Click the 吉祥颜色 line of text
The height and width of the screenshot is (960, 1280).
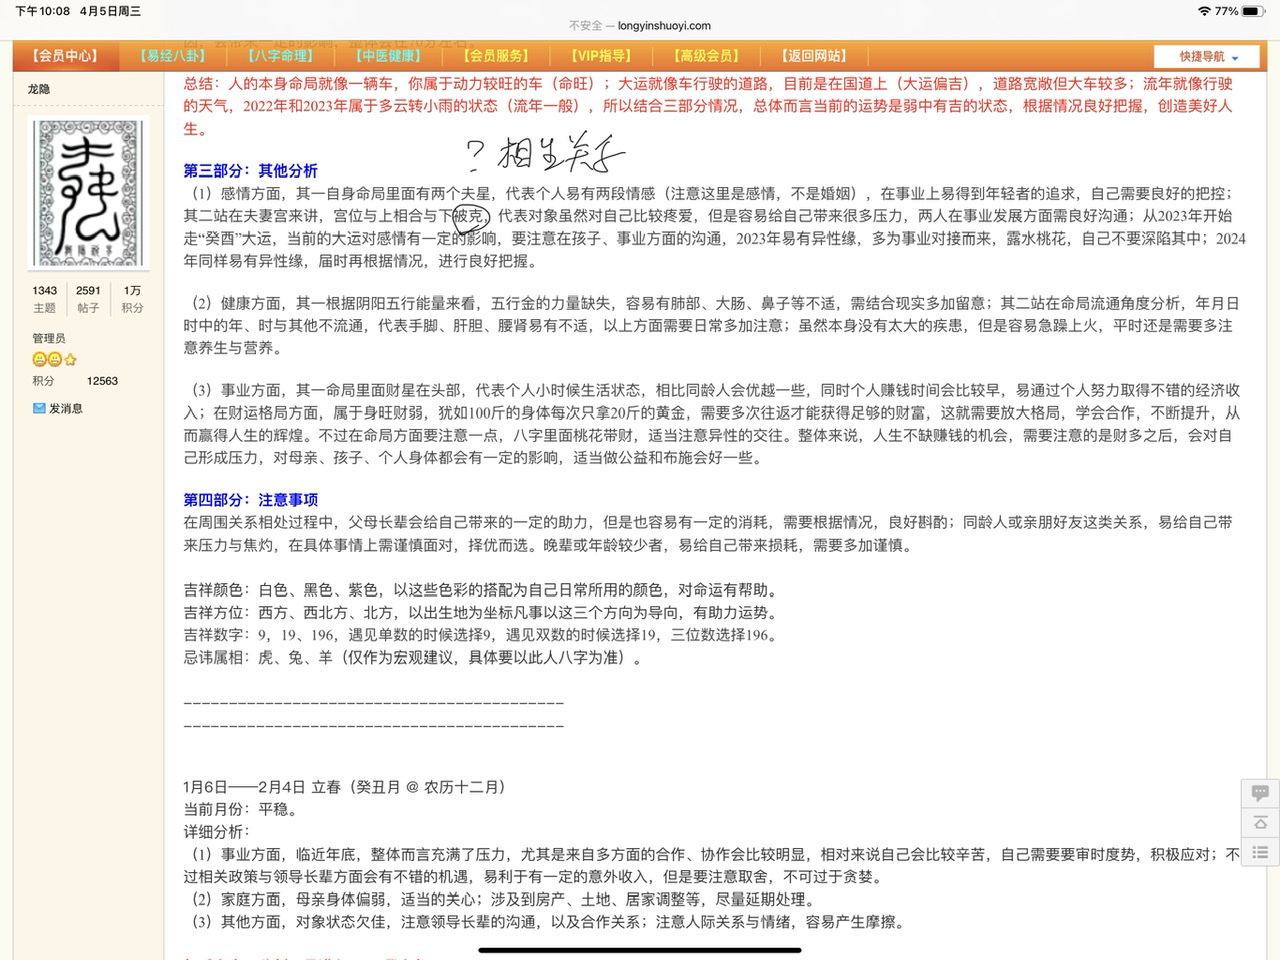click(x=482, y=590)
